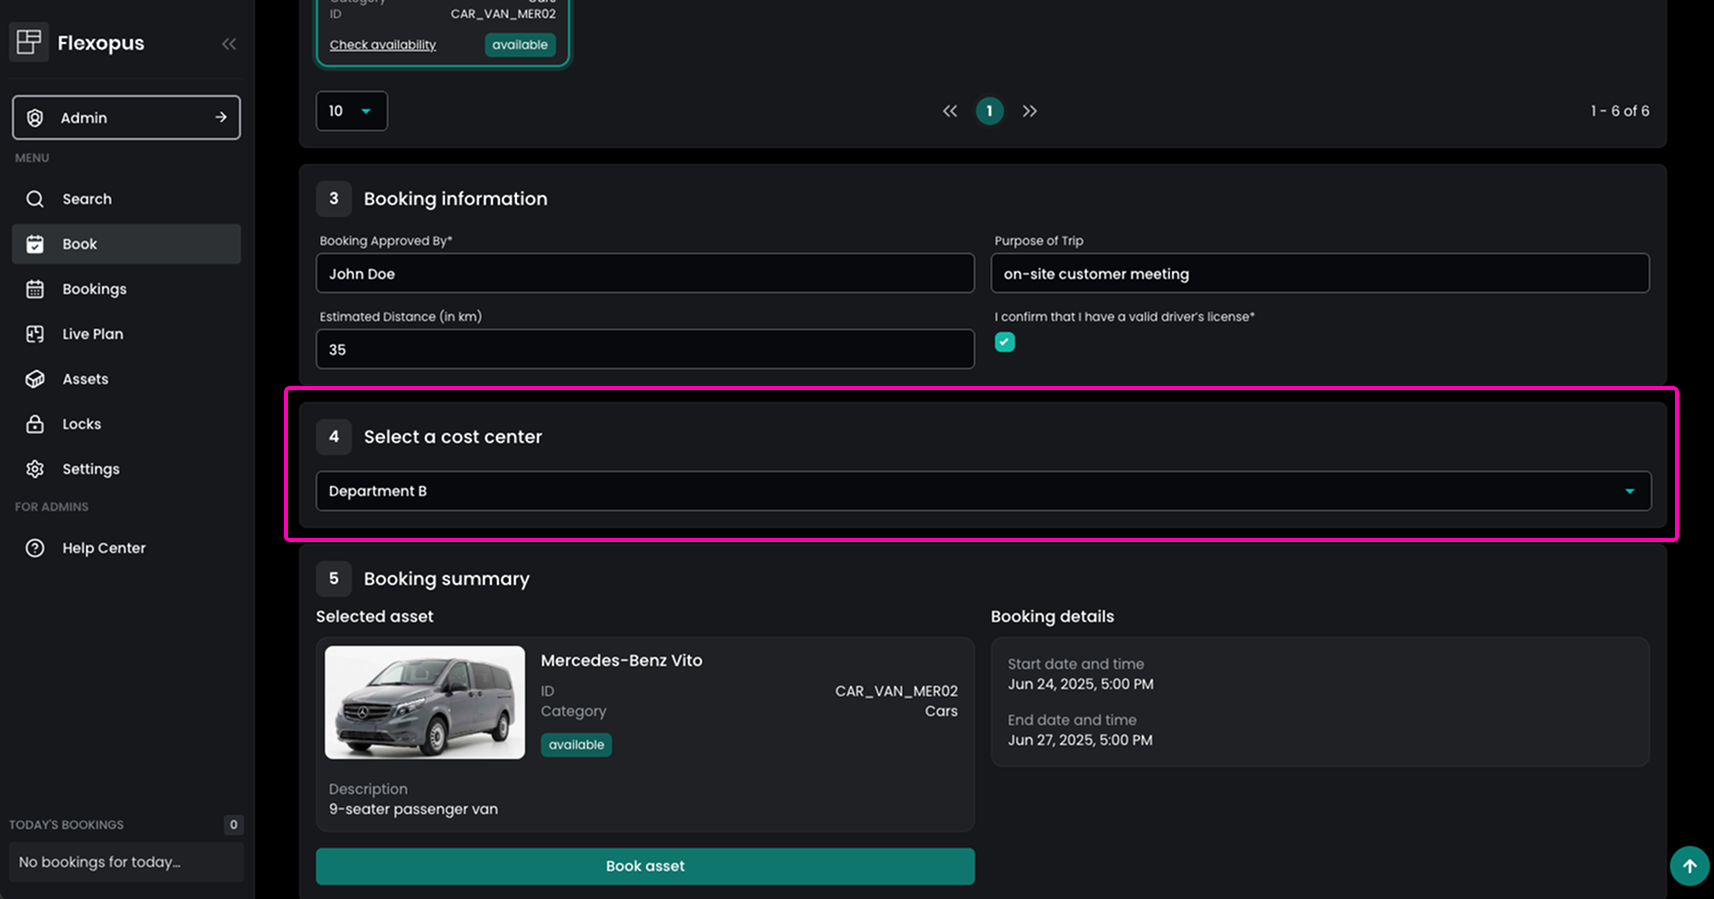
Task: Open Assets via the cube icon
Action: coord(35,379)
